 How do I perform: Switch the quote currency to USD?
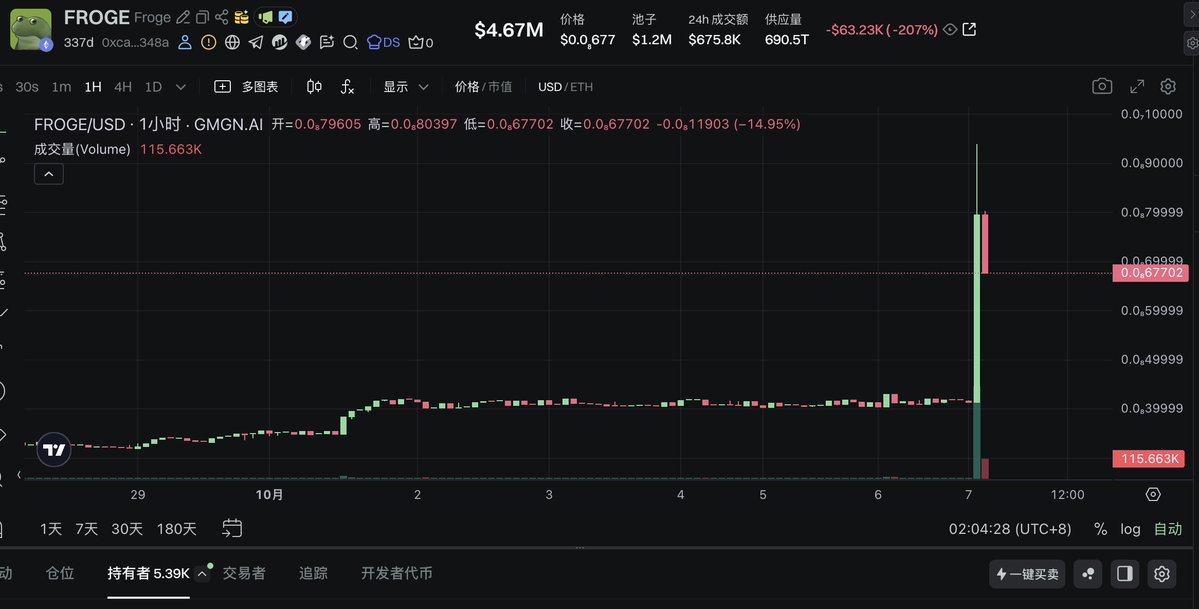(x=550, y=86)
